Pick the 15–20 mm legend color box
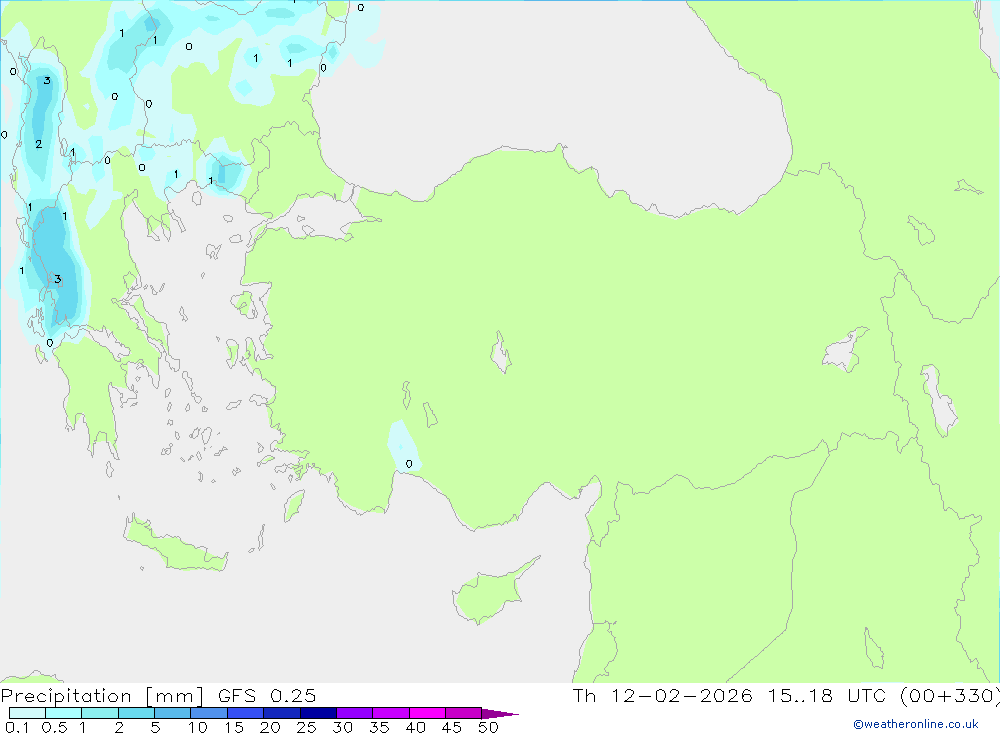The image size is (1000, 733). [x=246, y=713]
